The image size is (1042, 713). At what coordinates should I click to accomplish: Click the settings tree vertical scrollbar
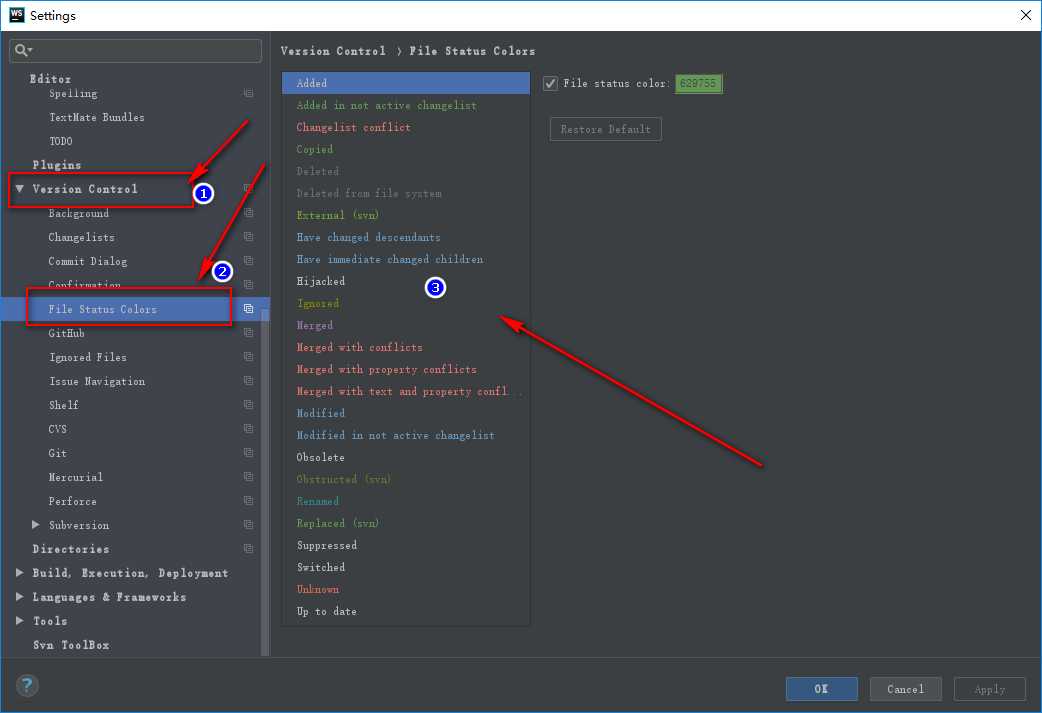[265, 482]
